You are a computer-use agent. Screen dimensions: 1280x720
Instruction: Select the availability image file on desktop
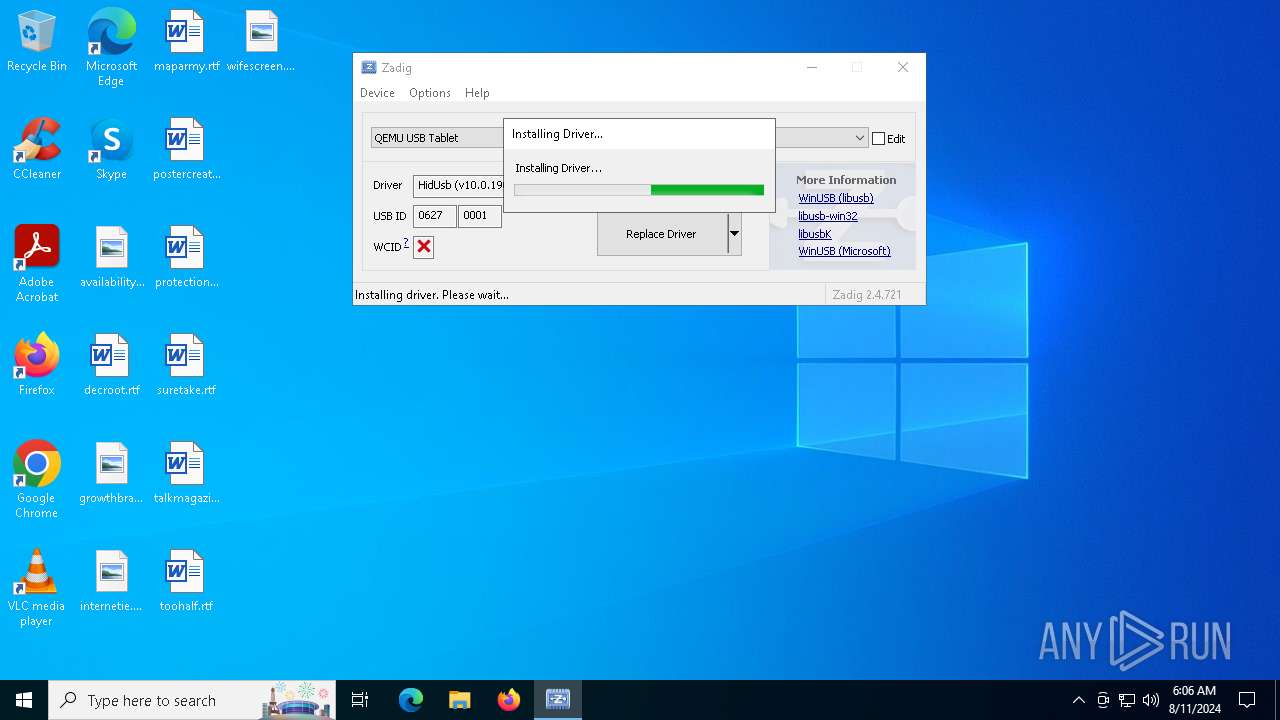pyautogui.click(x=112, y=258)
